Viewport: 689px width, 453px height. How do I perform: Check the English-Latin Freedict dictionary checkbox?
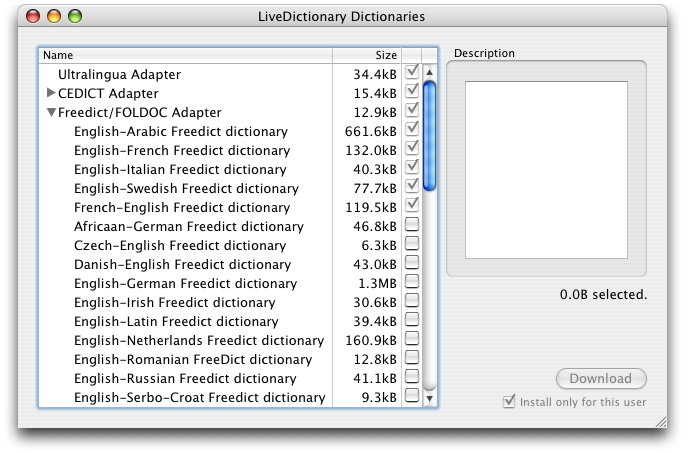click(x=412, y=319)
